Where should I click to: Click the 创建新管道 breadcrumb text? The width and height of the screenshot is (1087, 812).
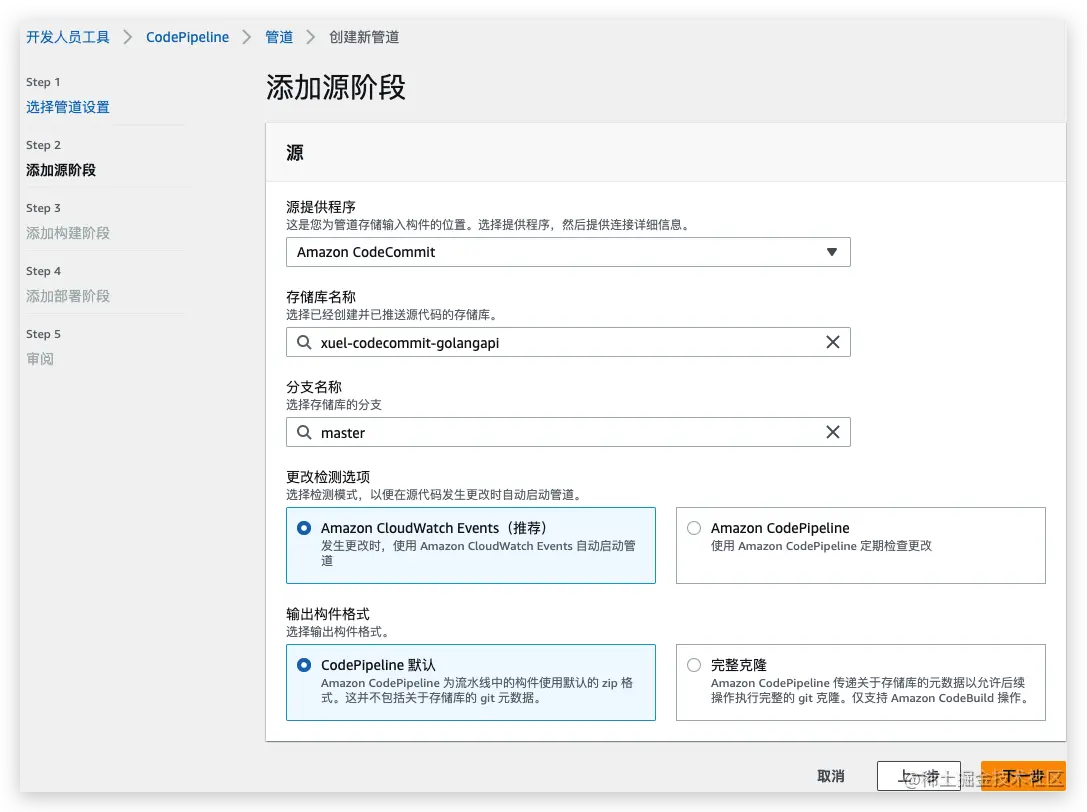[x=364, y=37]
